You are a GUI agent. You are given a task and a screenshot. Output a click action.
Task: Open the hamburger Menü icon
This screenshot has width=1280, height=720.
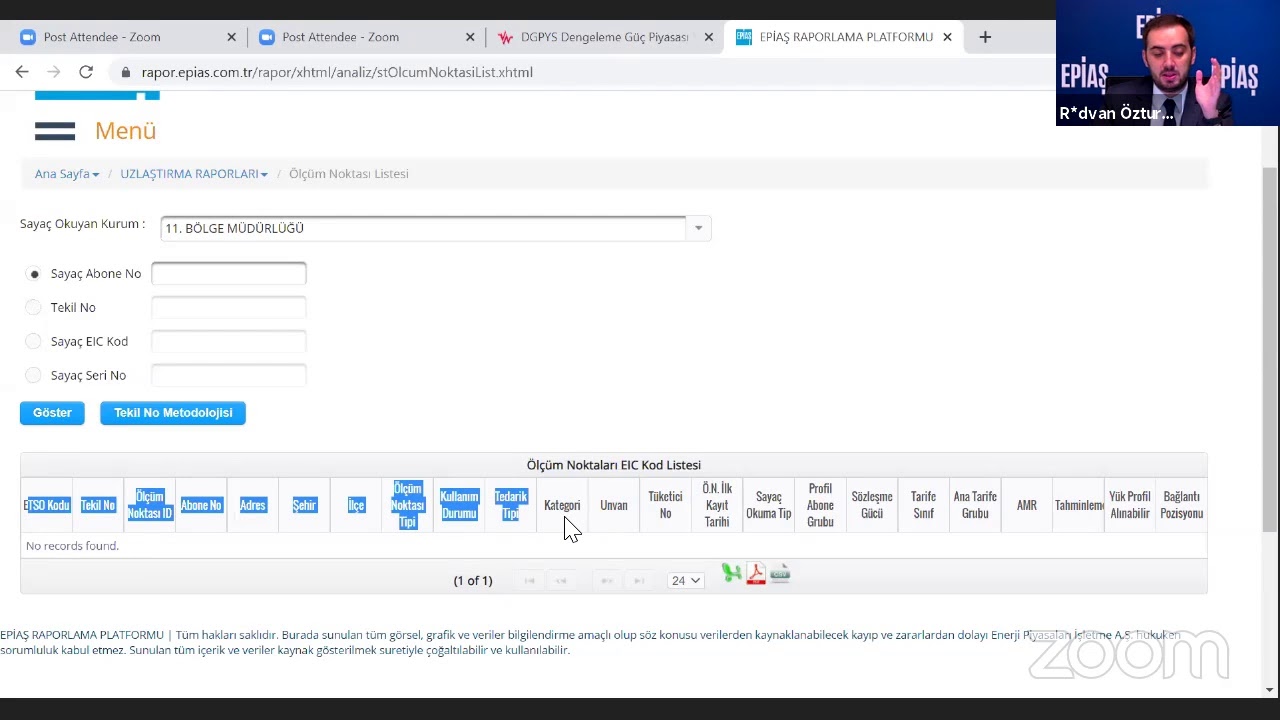click(x=55, y=131)
